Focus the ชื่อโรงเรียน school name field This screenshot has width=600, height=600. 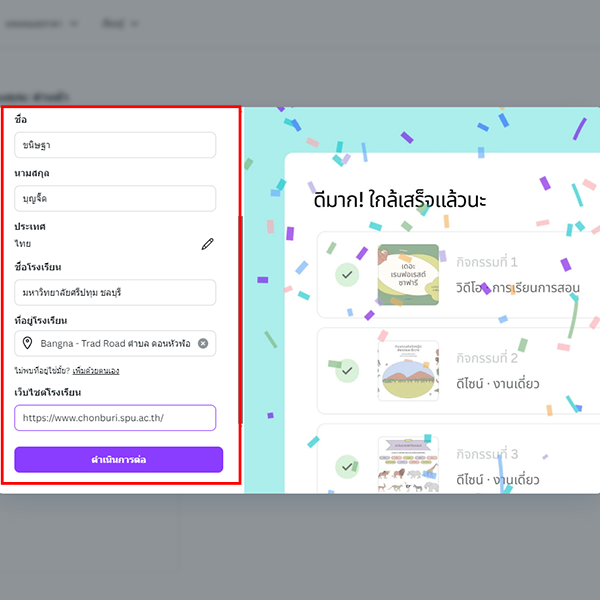[115, 292]
